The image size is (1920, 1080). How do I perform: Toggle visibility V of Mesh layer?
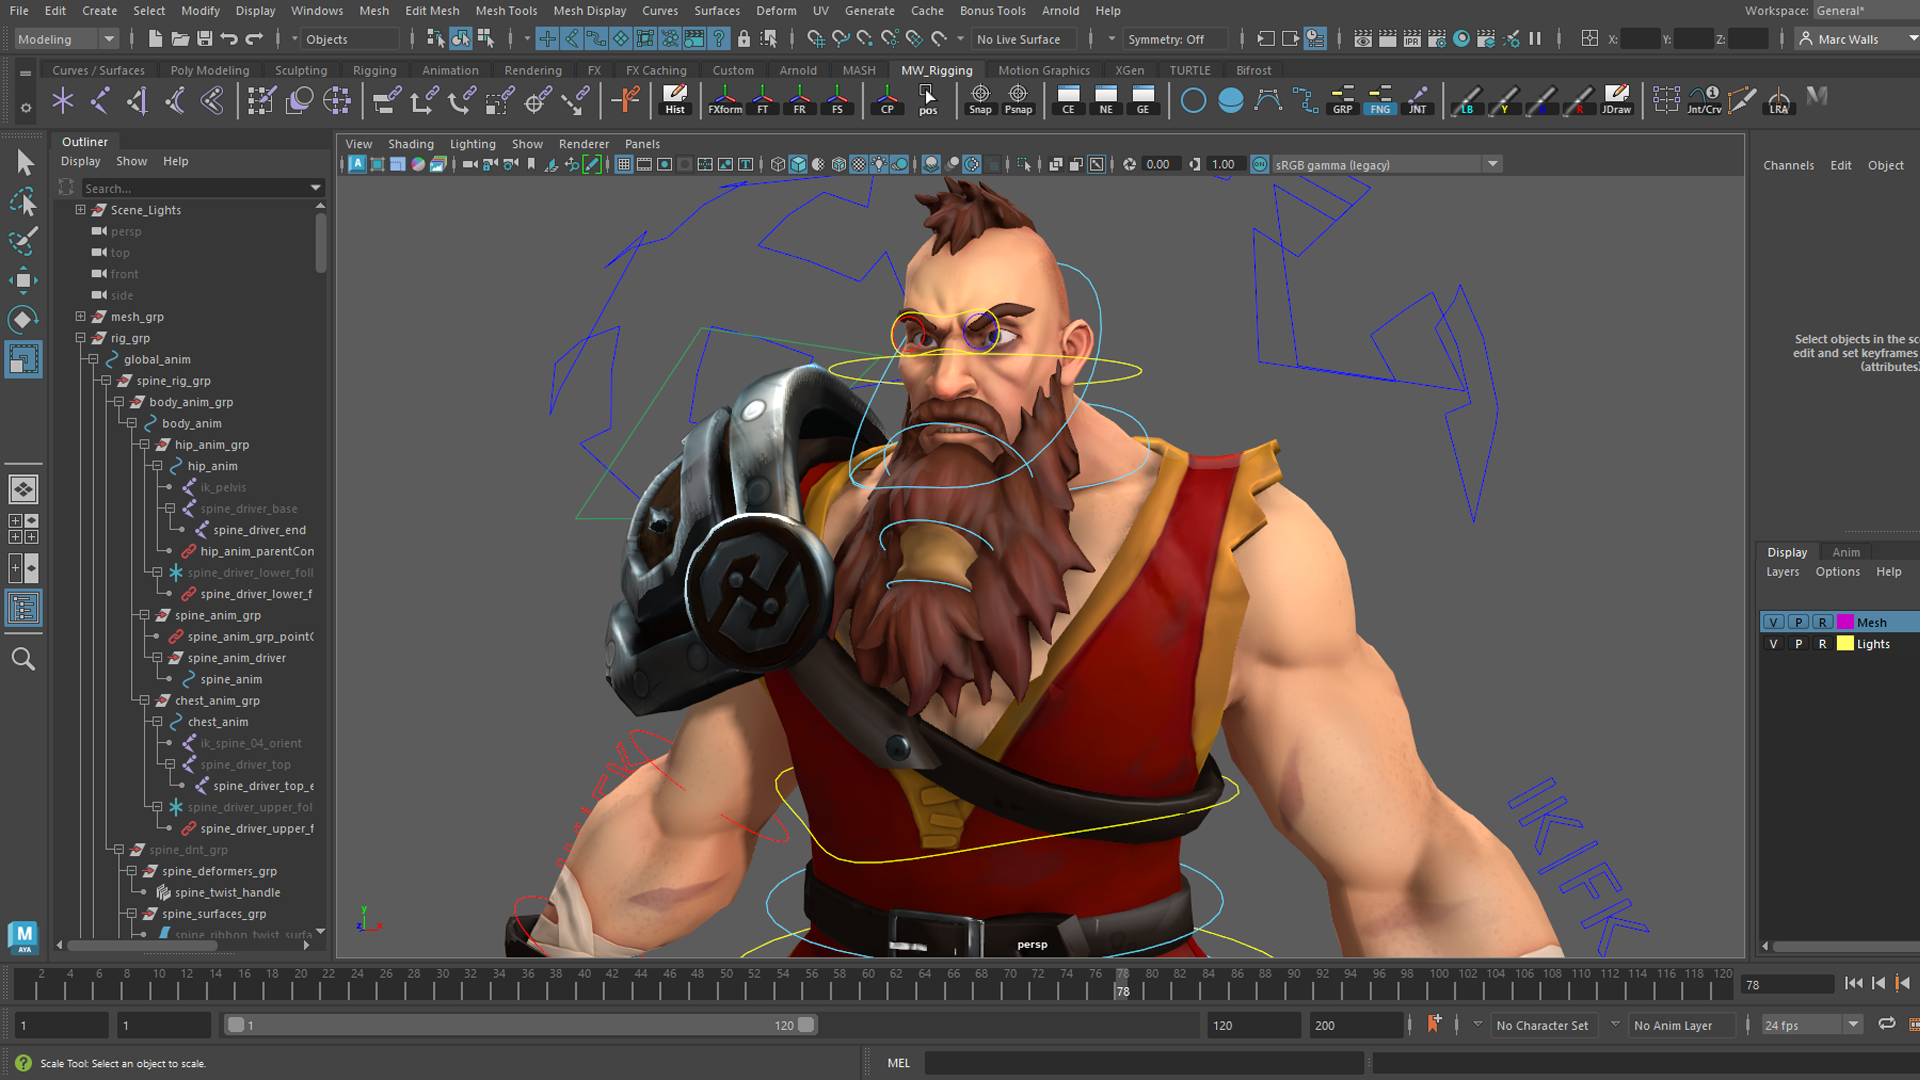(1773, 622)
